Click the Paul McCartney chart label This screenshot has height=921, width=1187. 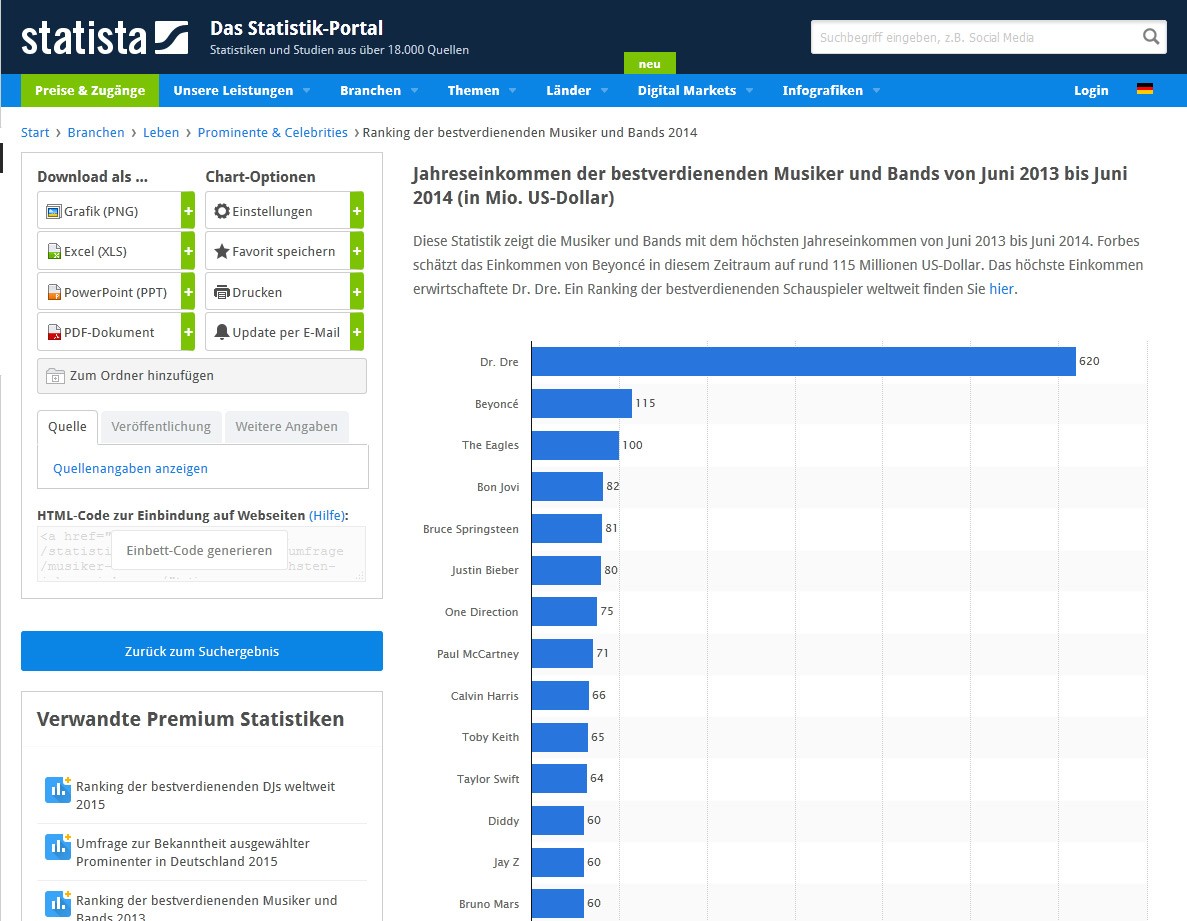pyautogui.click(x=478, y=654)
